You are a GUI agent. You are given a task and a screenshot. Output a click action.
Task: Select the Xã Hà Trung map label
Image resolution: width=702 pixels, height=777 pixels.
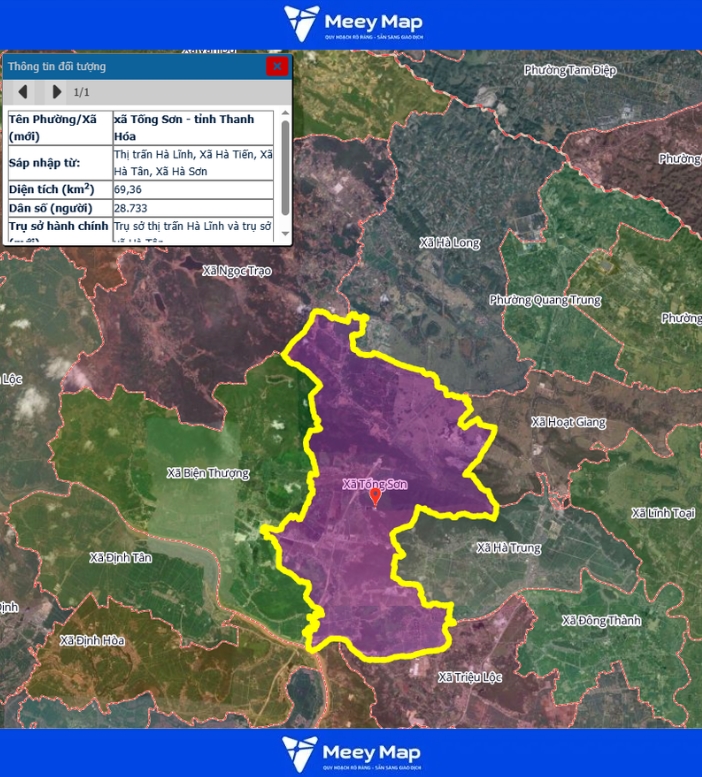508,548
